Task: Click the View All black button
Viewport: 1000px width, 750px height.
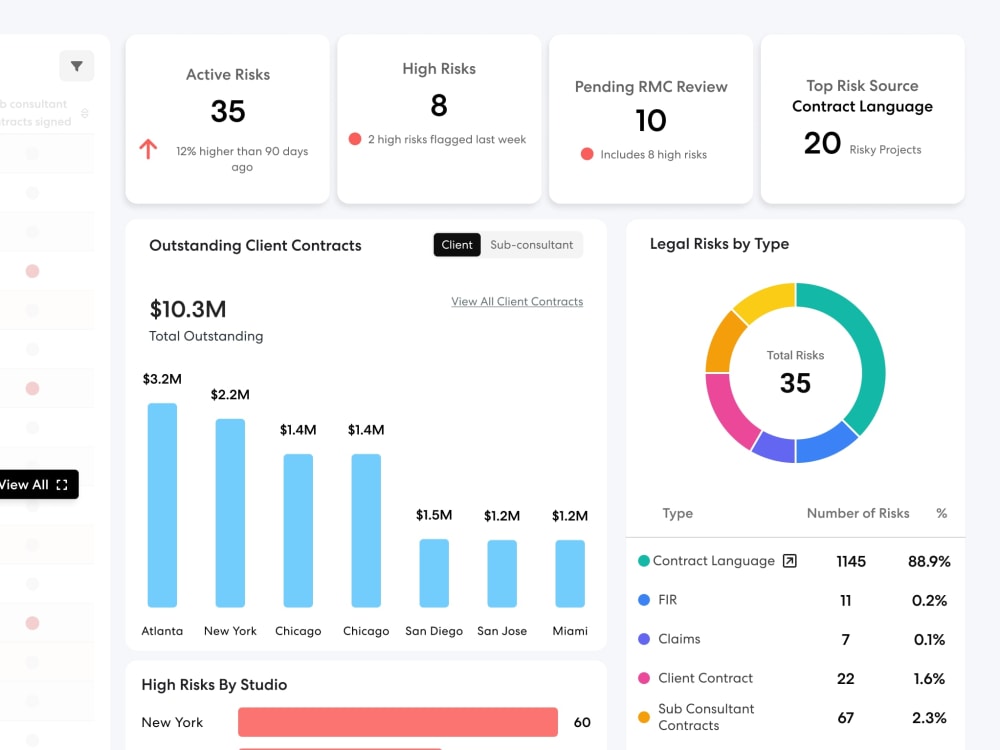Action: [38, 485]
